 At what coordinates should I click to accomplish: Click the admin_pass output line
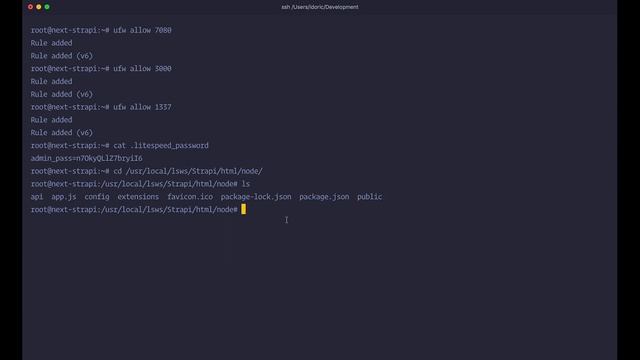coord(87,158)
